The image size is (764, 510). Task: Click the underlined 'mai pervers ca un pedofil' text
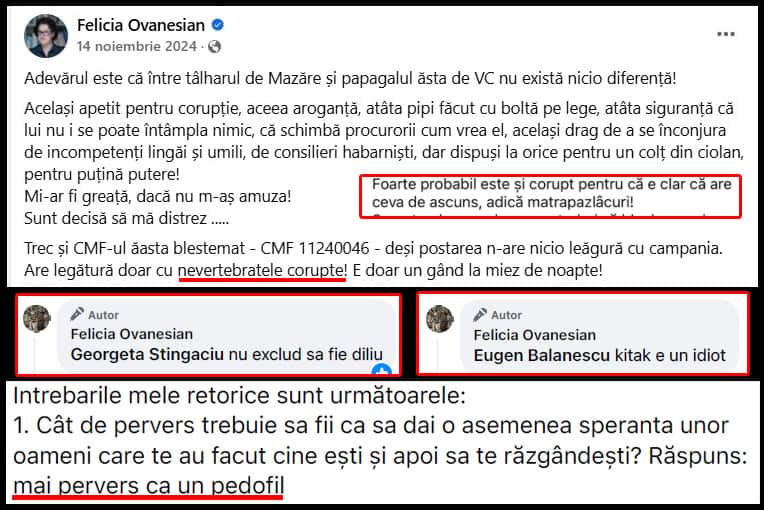pyautogui.click(x=148, y=486)
